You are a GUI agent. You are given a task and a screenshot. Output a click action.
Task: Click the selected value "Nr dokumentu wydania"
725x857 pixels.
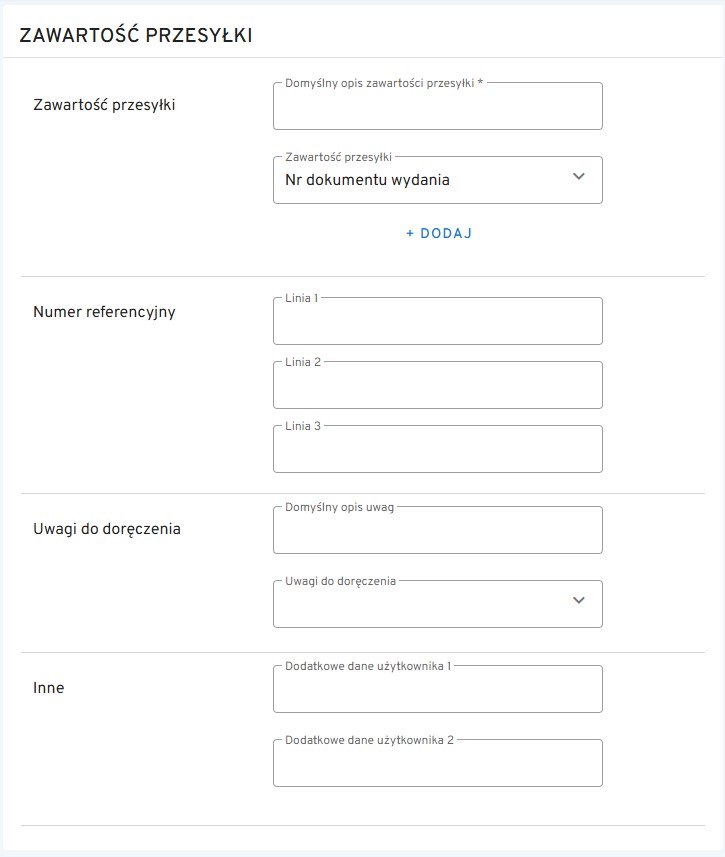click(x=367, y=181)
